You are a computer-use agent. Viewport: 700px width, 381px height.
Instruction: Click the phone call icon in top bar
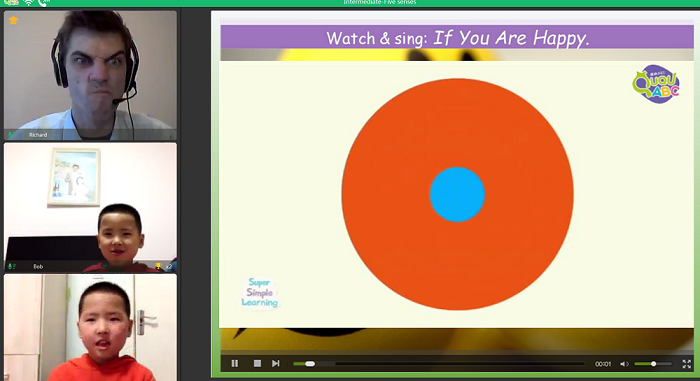pyautogui.click(x=43, y=3)
